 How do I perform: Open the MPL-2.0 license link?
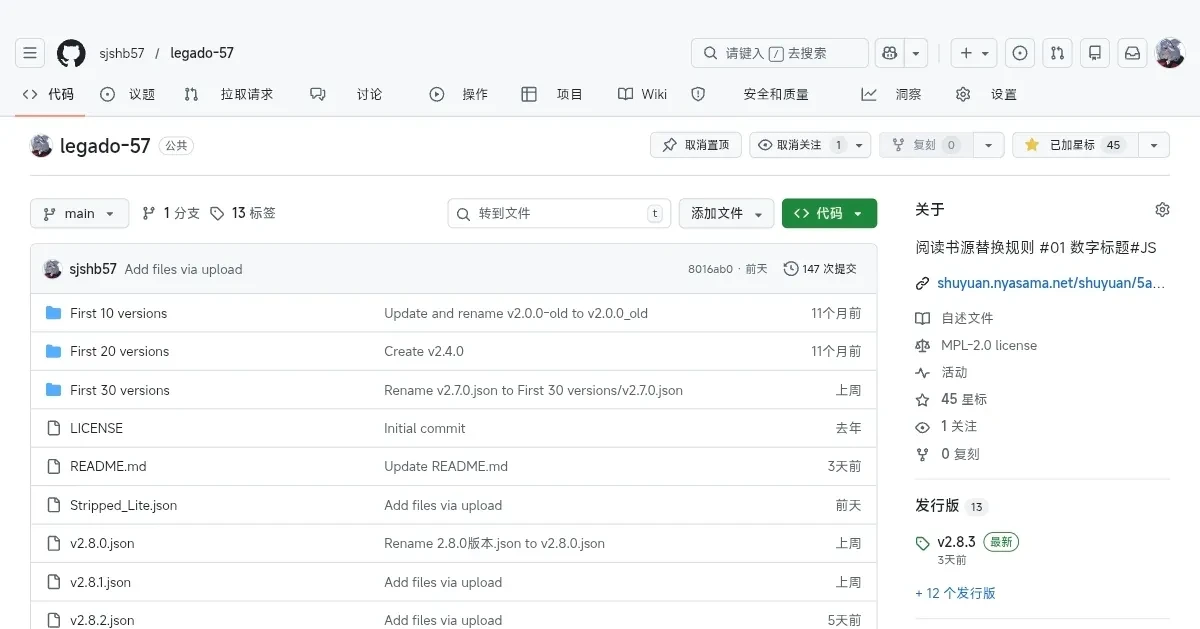click(x=976, y=345)
